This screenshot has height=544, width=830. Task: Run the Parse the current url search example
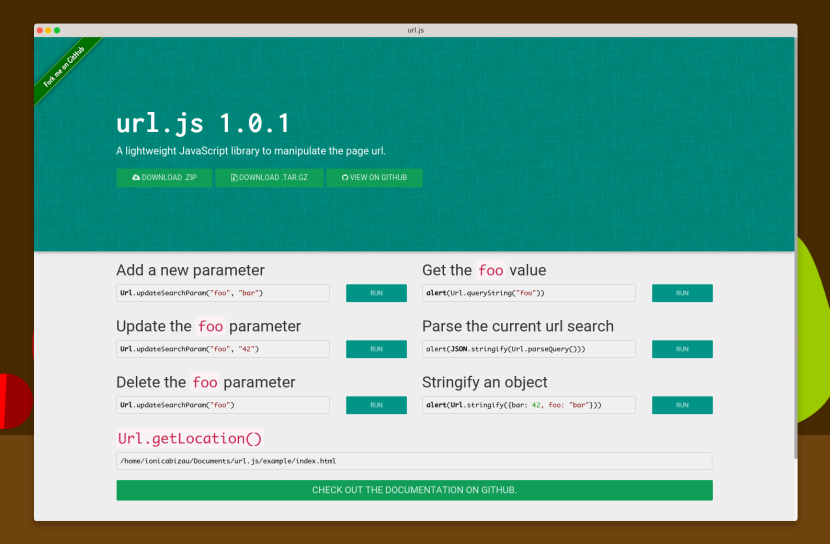[682, 349]
